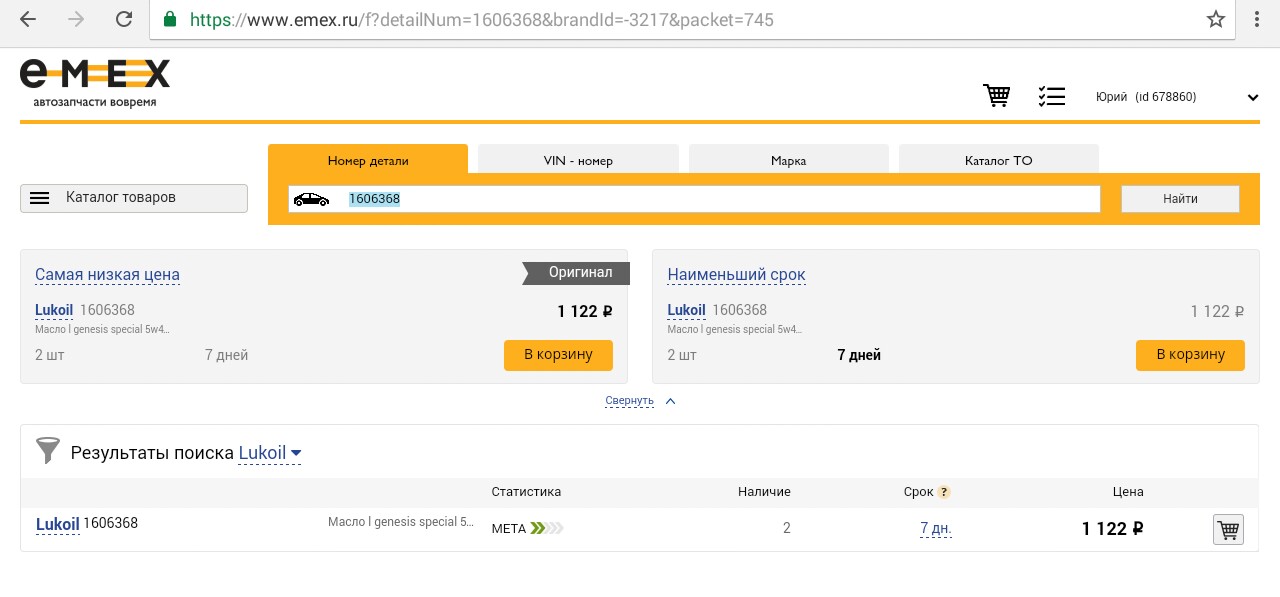Click the Результаты поиска heading

tap(152, 453)
